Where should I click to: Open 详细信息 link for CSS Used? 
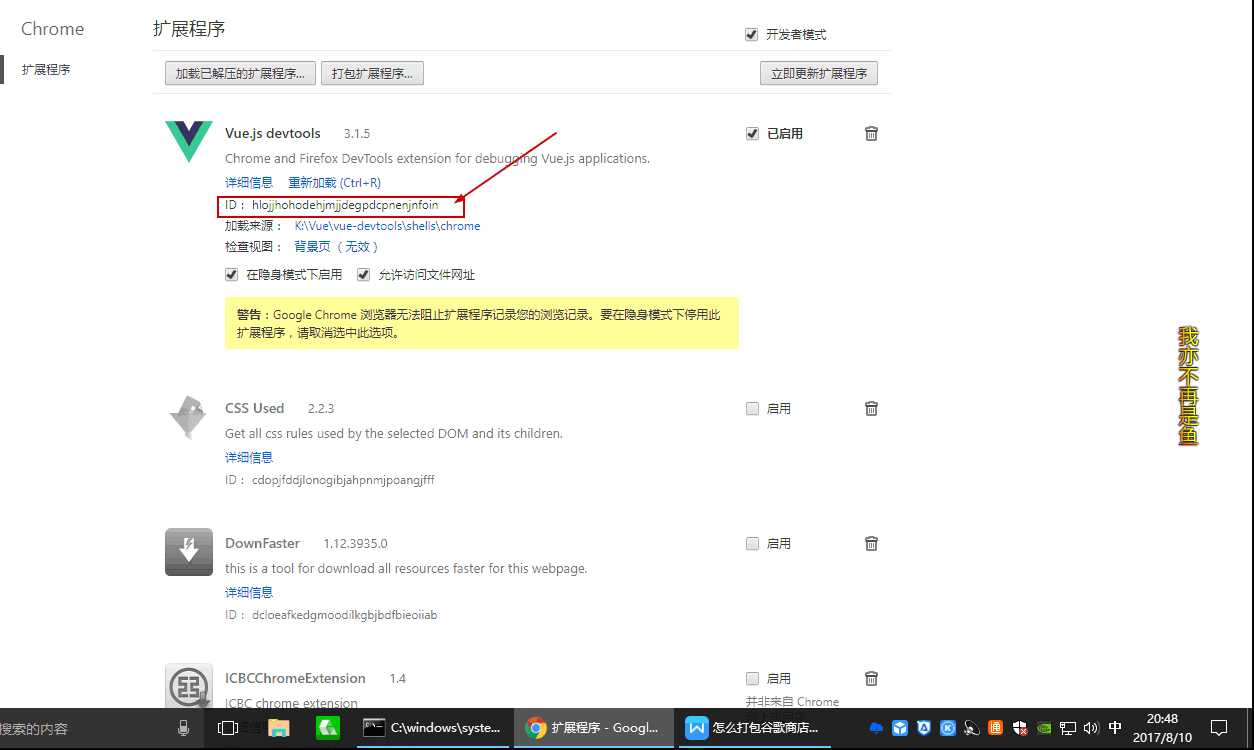click(x=249, y=457)
